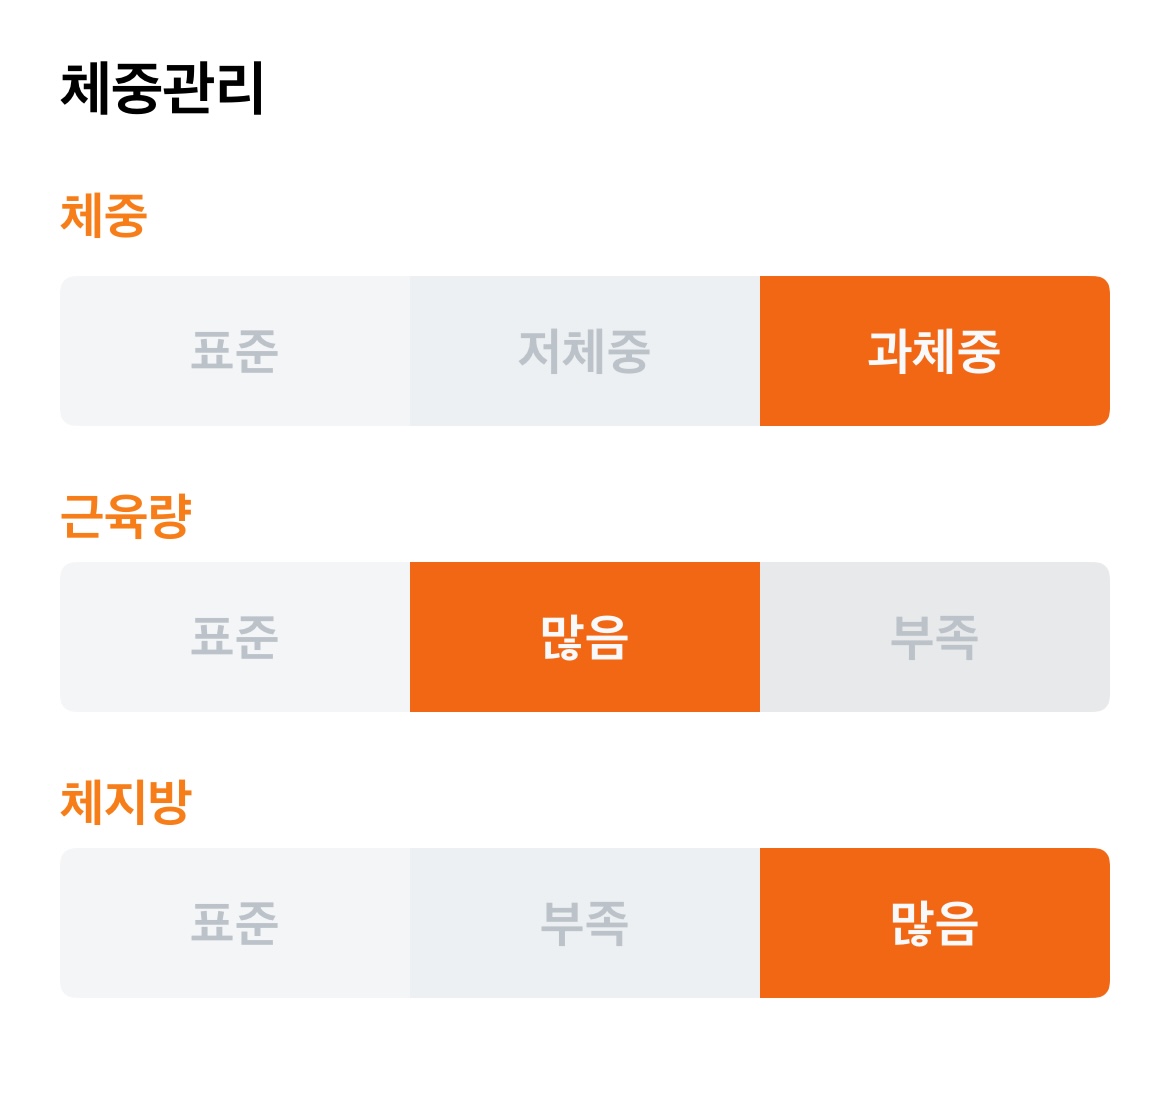
Task: Click the 체지방 section heading
Action: (x=126, y=802)
